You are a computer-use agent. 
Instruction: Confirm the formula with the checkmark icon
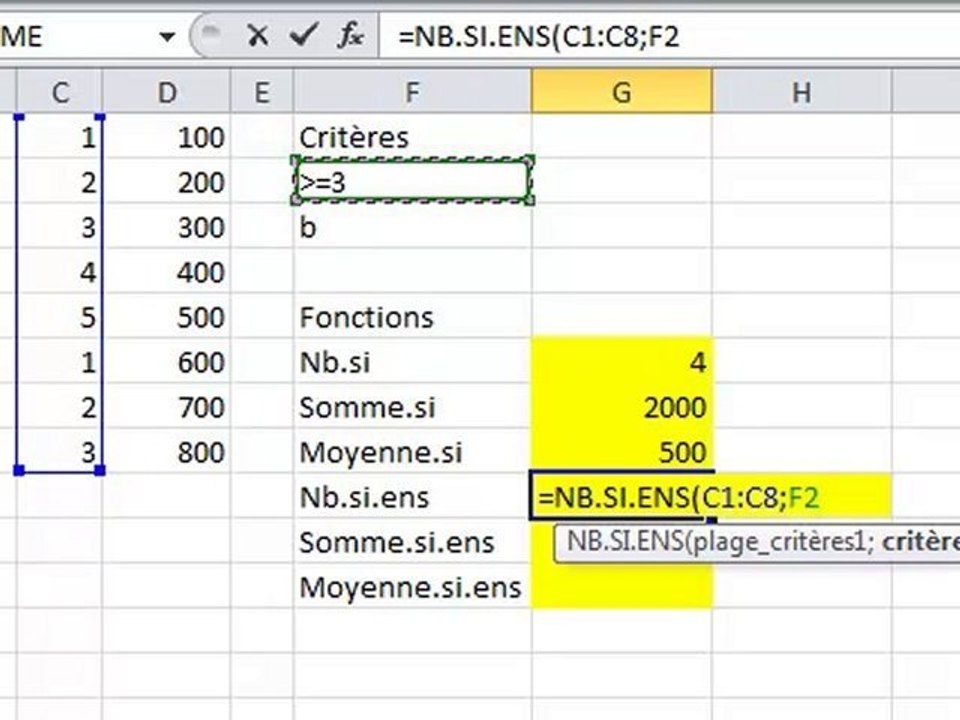click(304, 36)
